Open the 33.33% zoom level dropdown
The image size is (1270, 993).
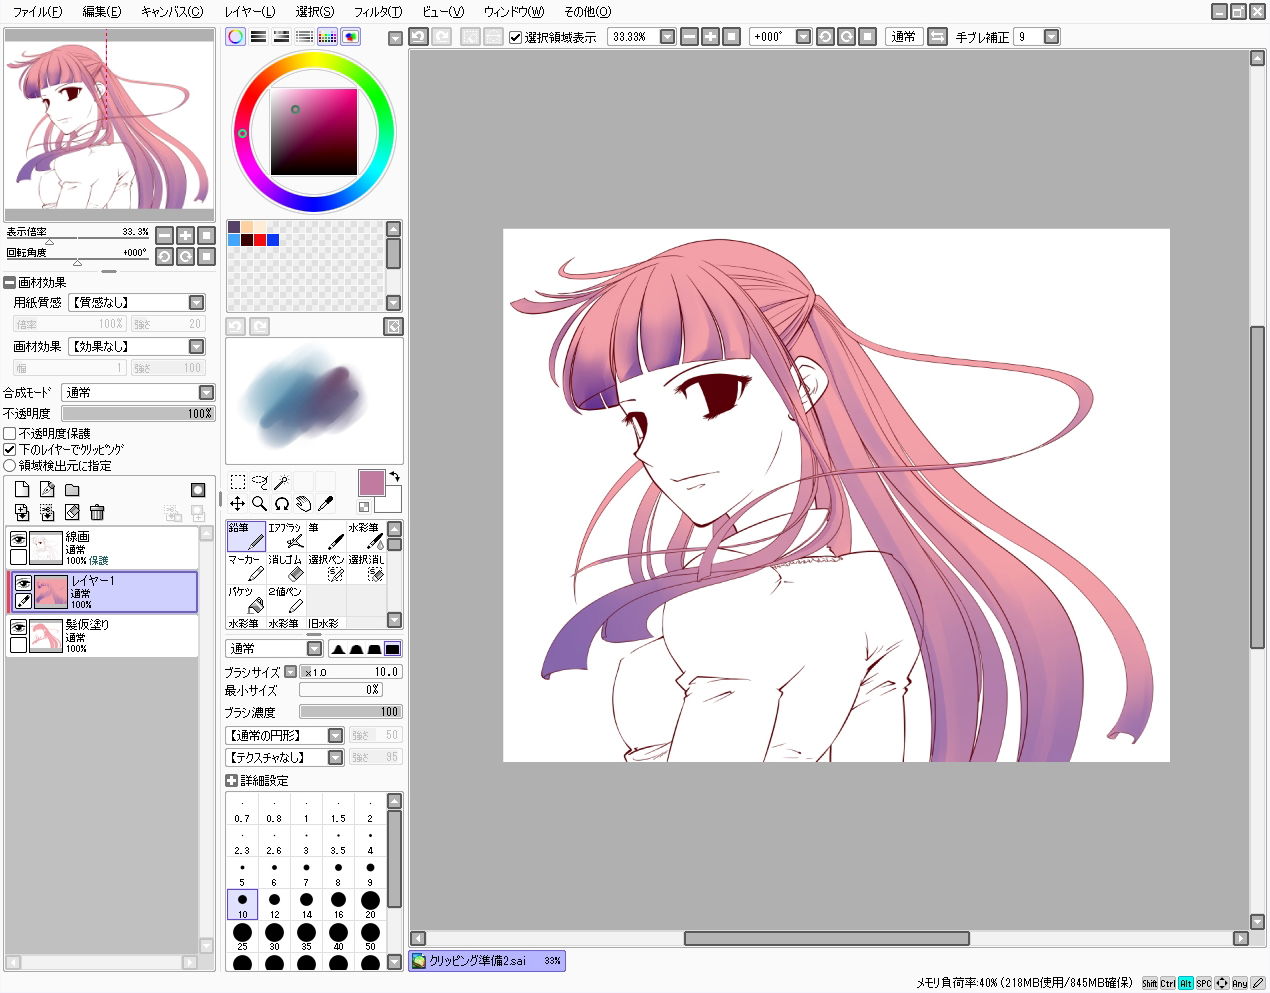tap(668, 37)
